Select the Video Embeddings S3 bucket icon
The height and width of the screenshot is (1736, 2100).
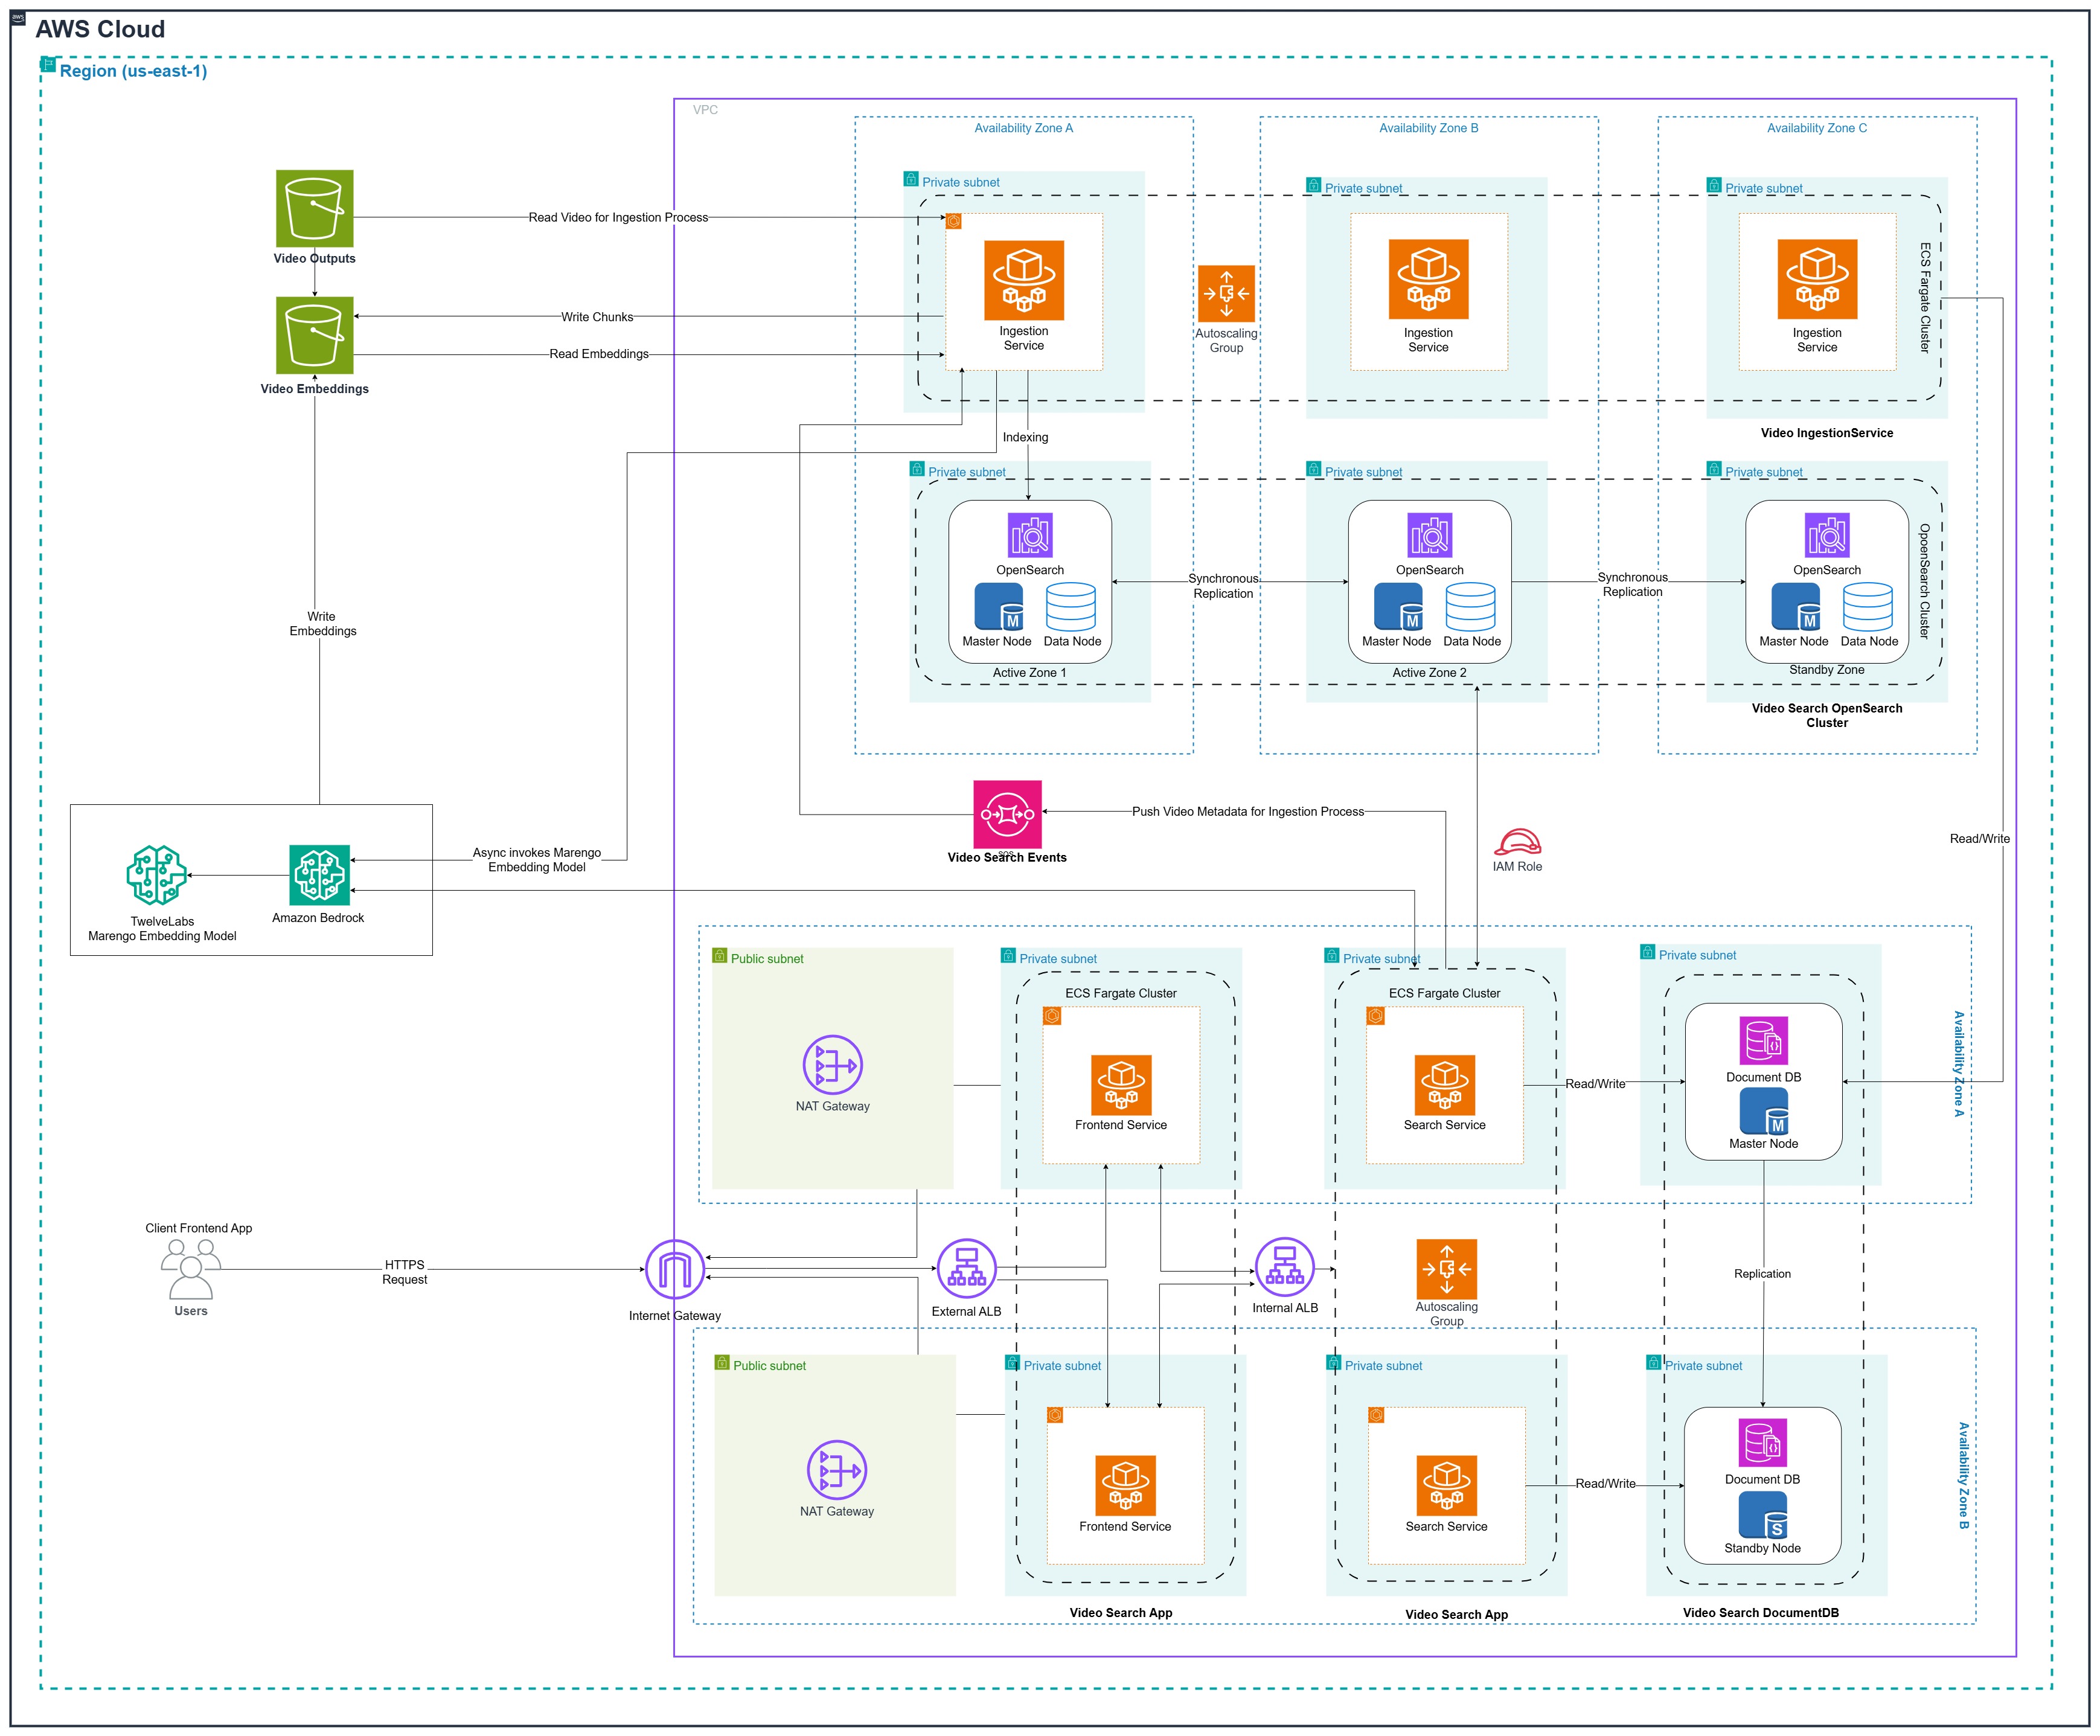(315, 335)
